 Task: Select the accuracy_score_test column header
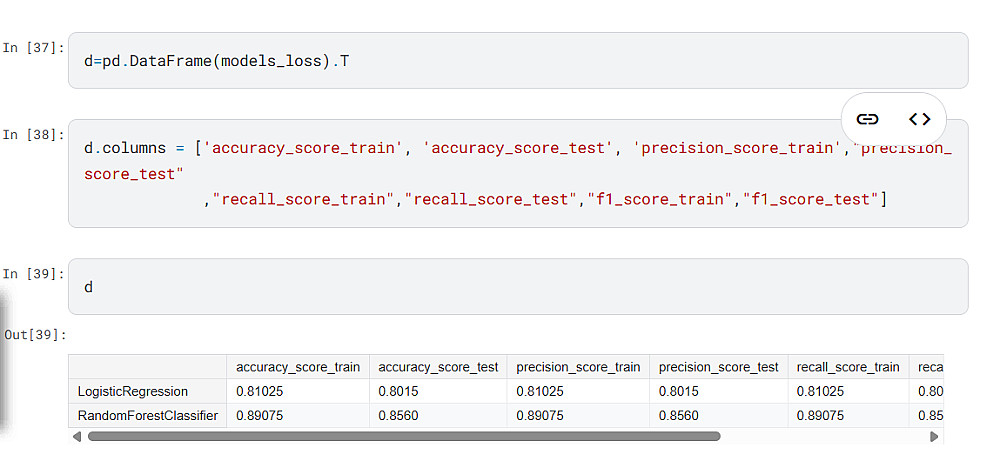tap(438, 367)
